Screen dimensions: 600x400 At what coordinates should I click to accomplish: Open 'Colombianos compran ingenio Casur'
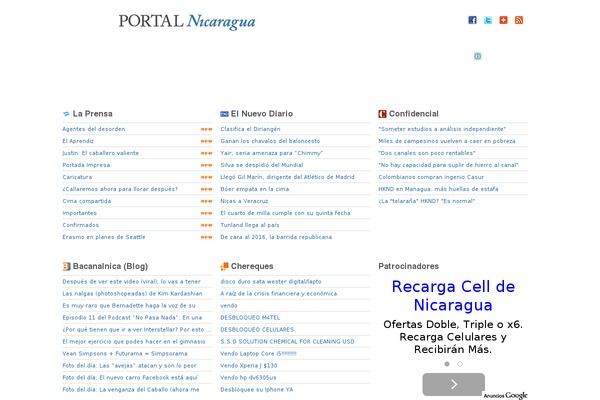tap(431, 177)
